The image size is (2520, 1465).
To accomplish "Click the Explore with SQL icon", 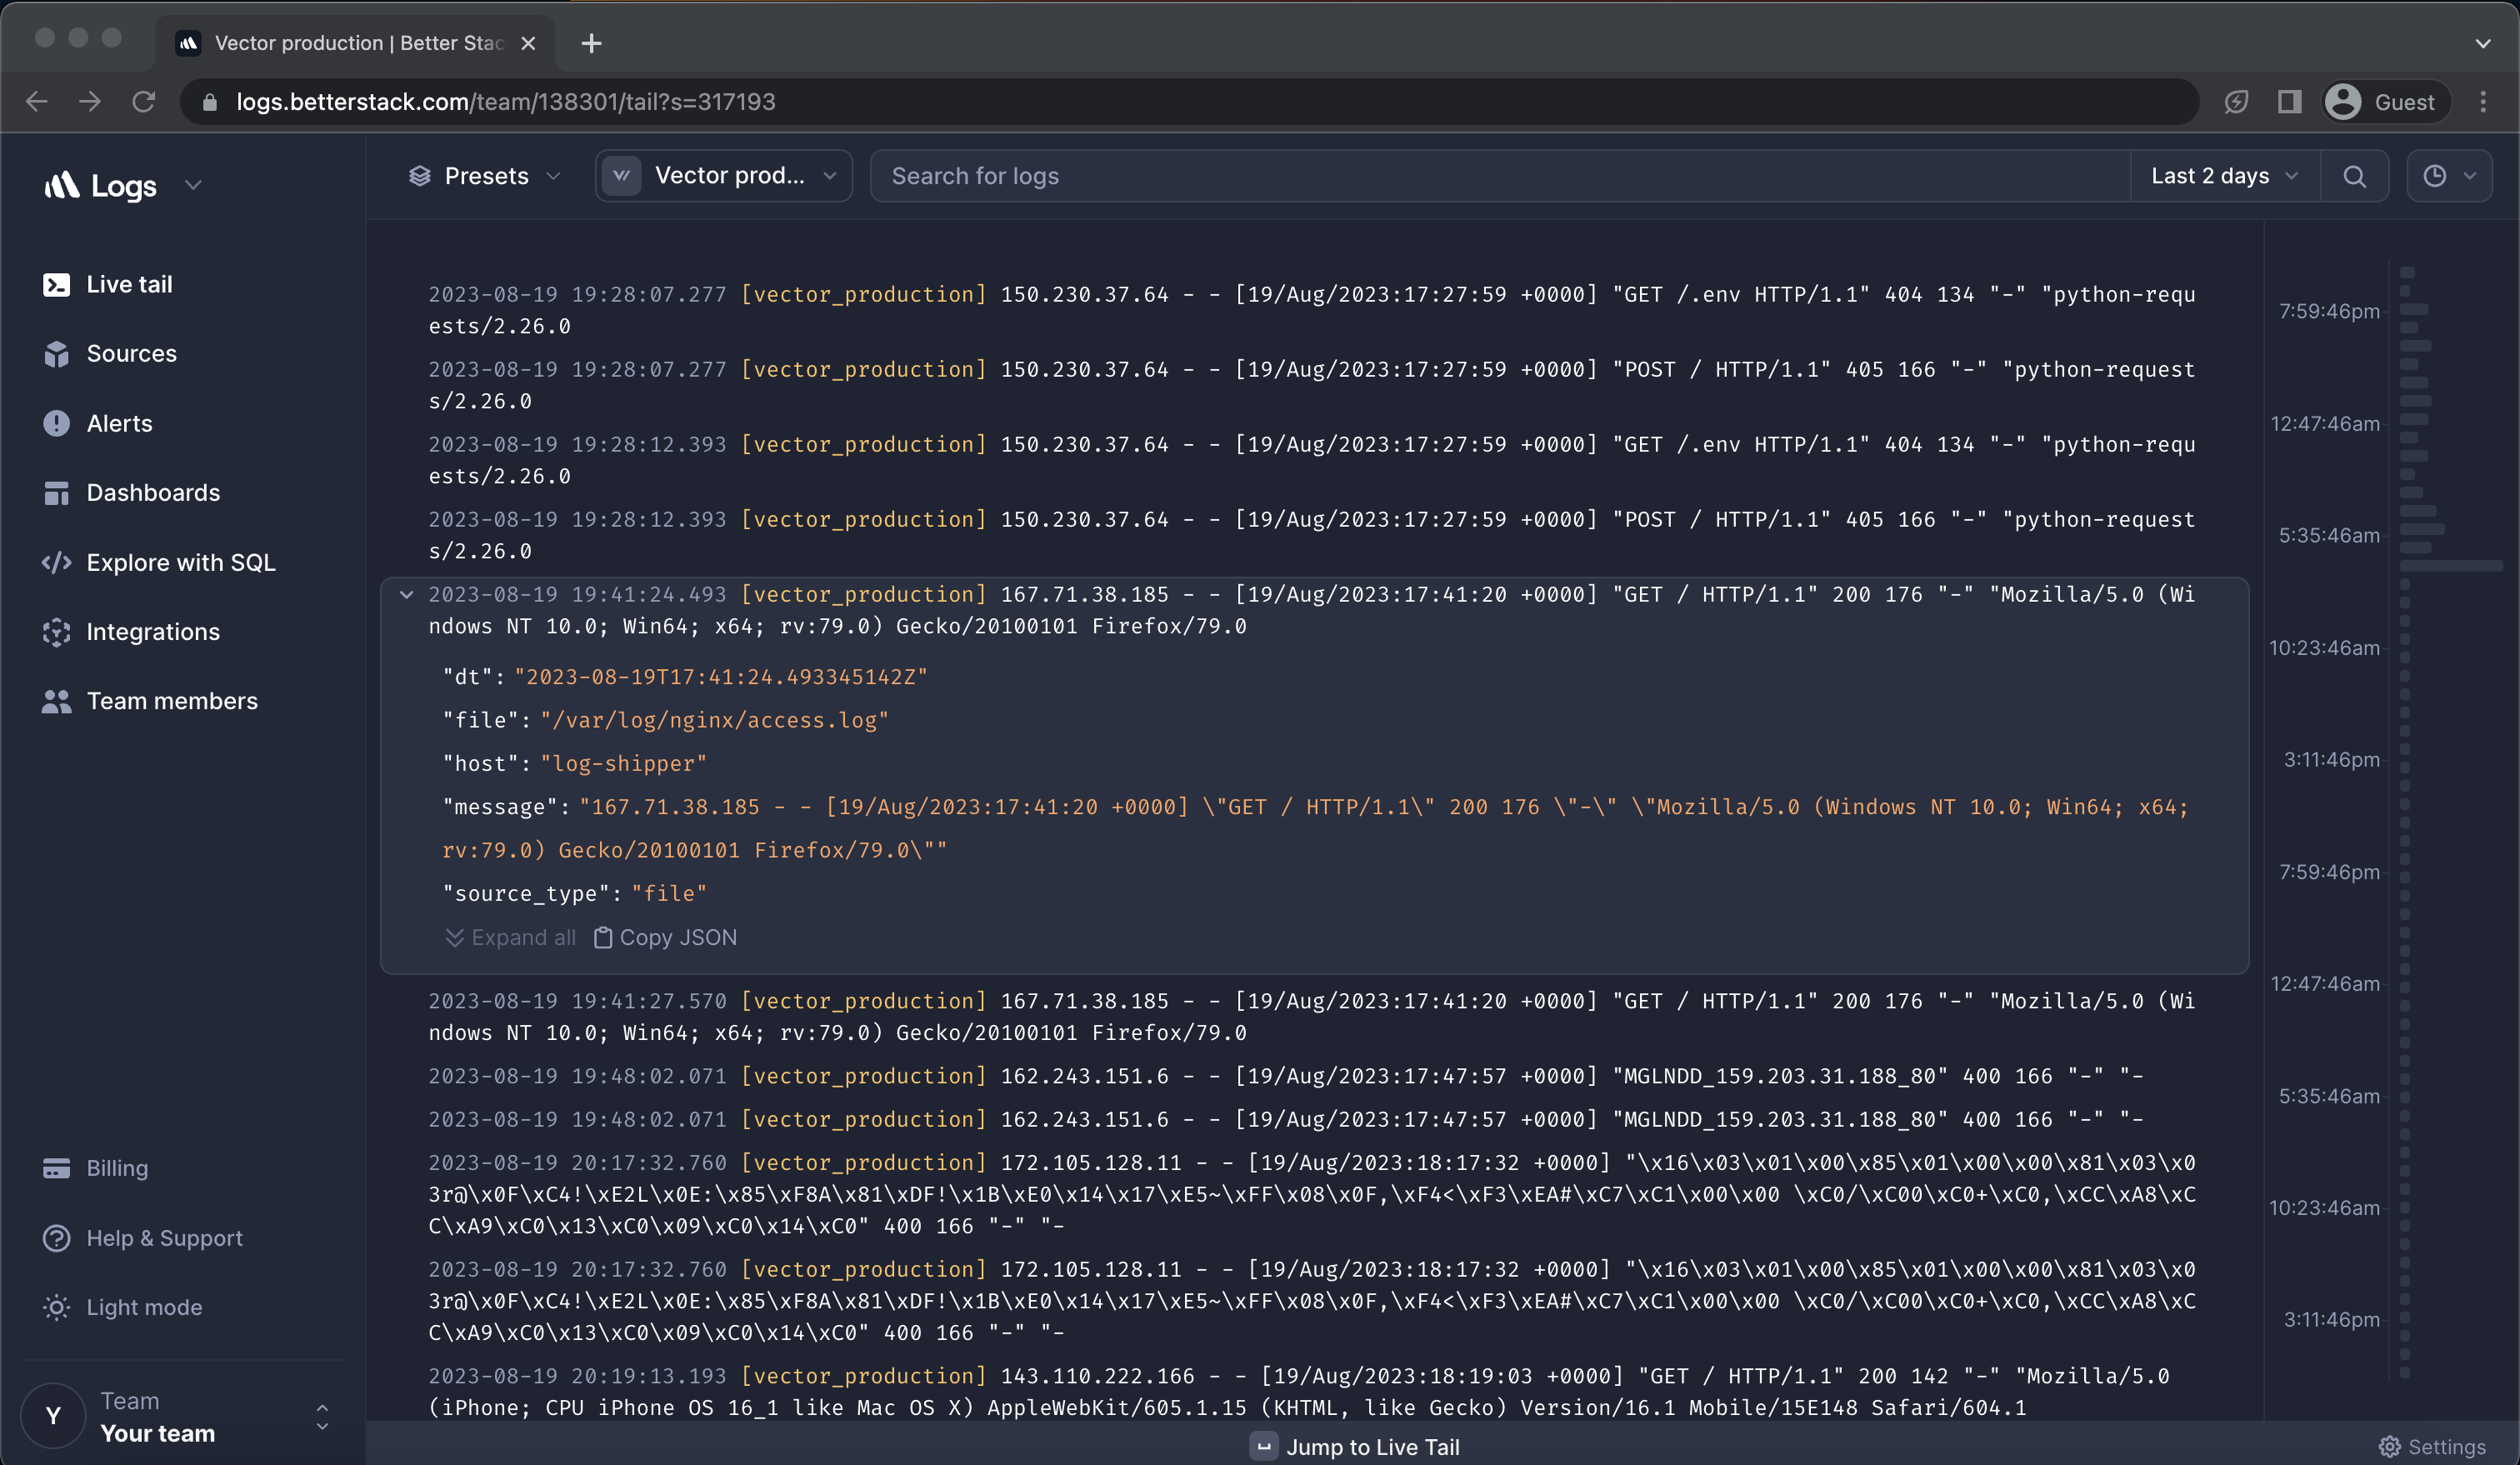I will point(56,562).
